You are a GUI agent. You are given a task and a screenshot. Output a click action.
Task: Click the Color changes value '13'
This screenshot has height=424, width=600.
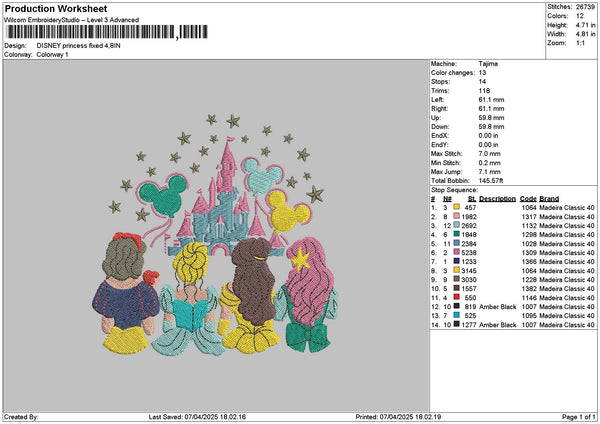tap(482, 73)
